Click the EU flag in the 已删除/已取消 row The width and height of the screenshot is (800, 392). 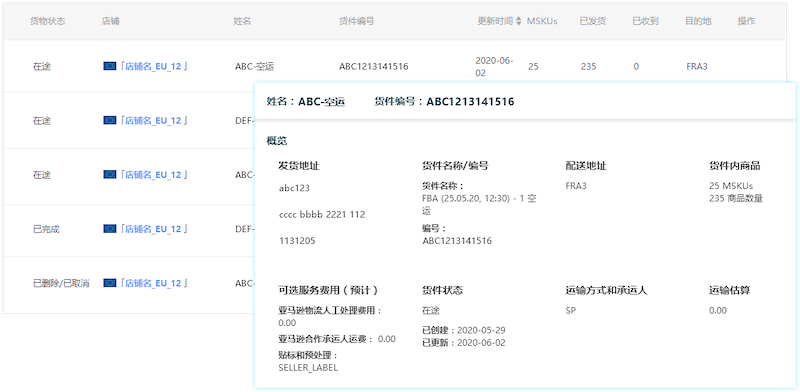coord(109,283)
